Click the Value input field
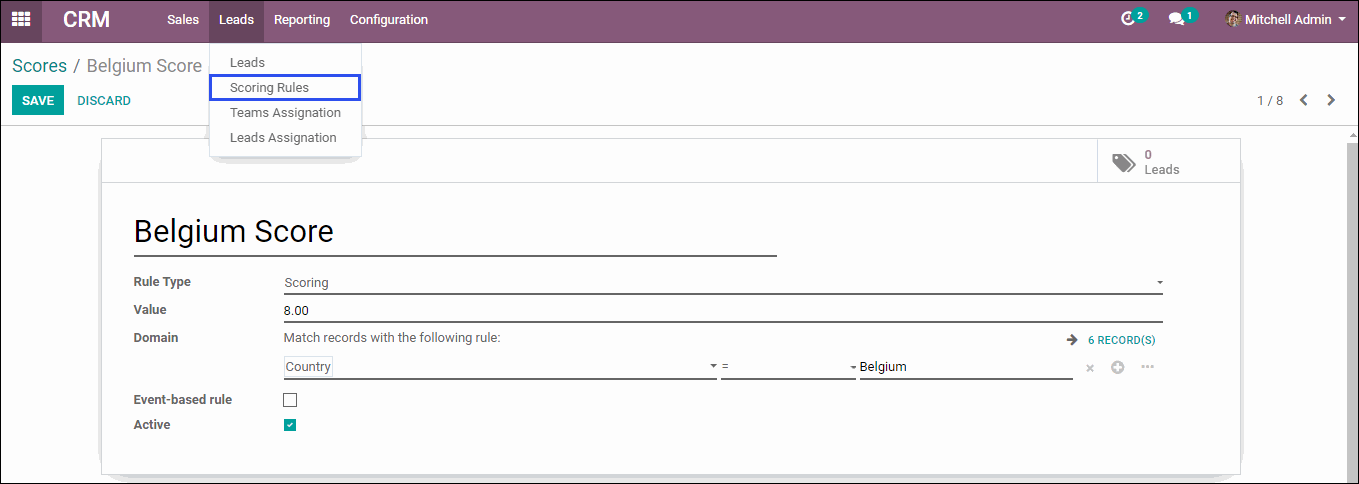 723,311
